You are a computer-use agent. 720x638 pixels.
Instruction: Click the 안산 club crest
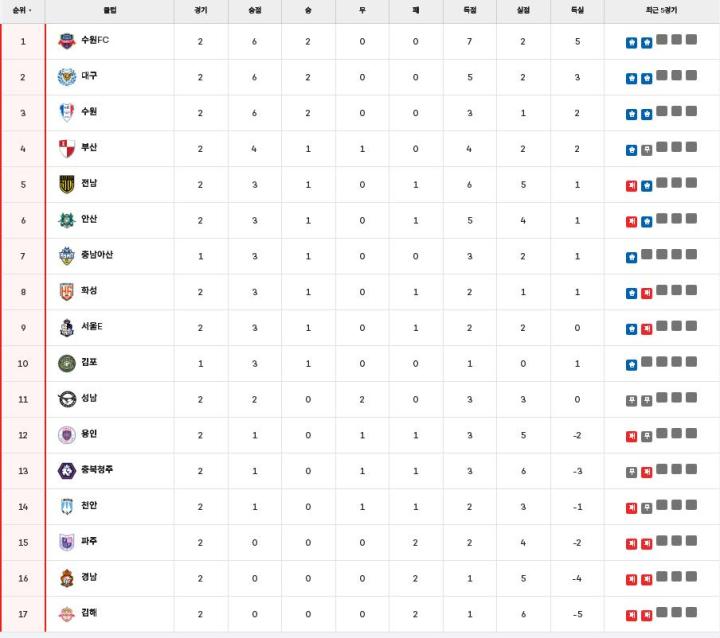tap(67, 220)
